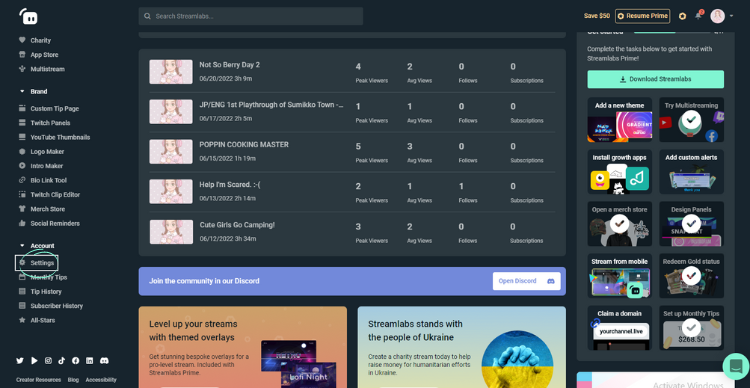Viewport: 750px width, 388px height.
Task: Open the Not So Berry Day 2 stream thumbnail
Action: [x=171, y=72]
